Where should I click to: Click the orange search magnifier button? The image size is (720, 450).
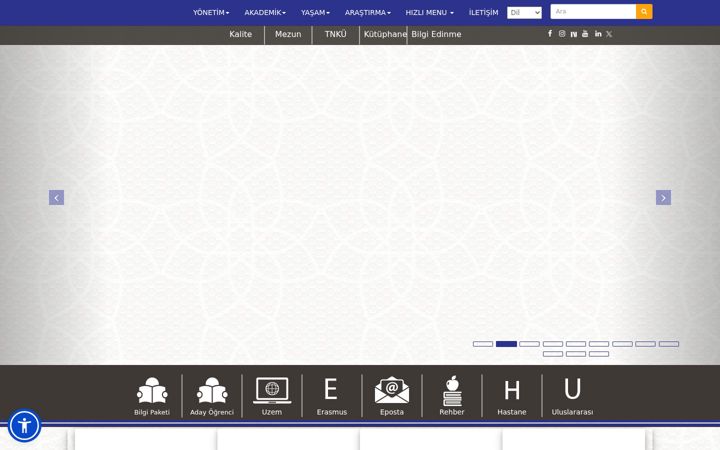pyautogui.click(x=644, y=11)
